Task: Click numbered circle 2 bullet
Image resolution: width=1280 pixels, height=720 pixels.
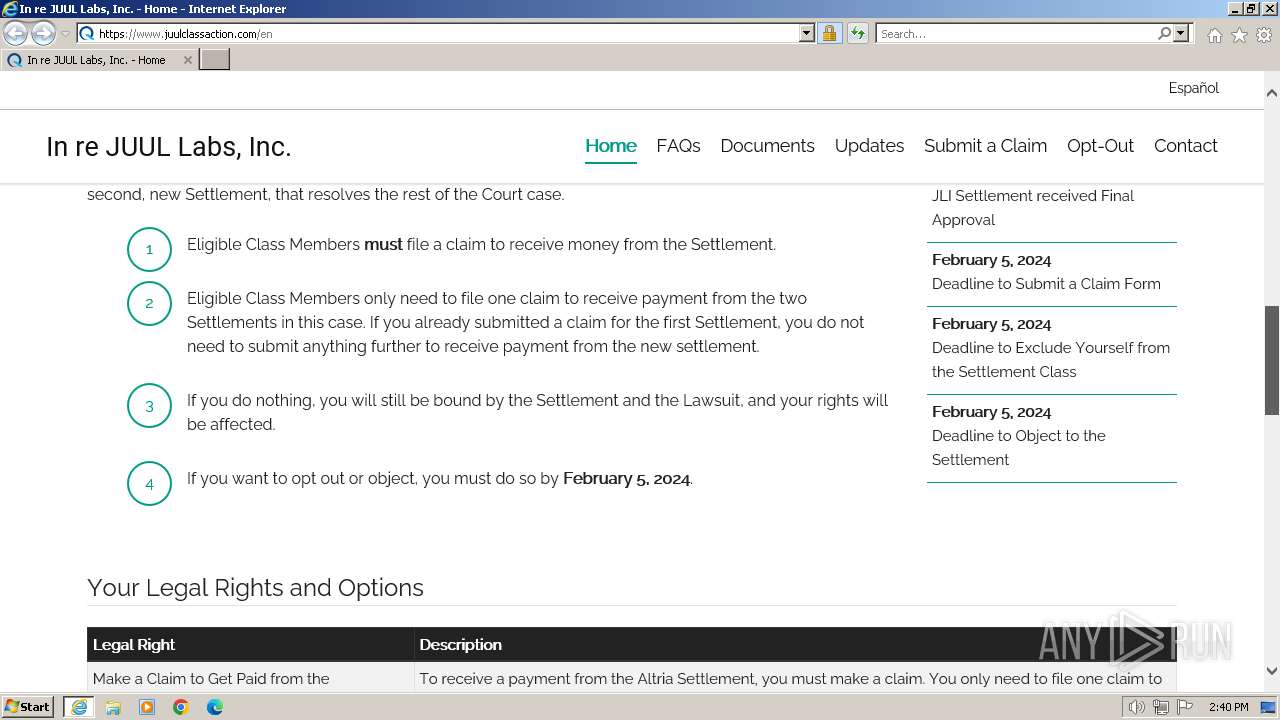Action: coord(149,303)
